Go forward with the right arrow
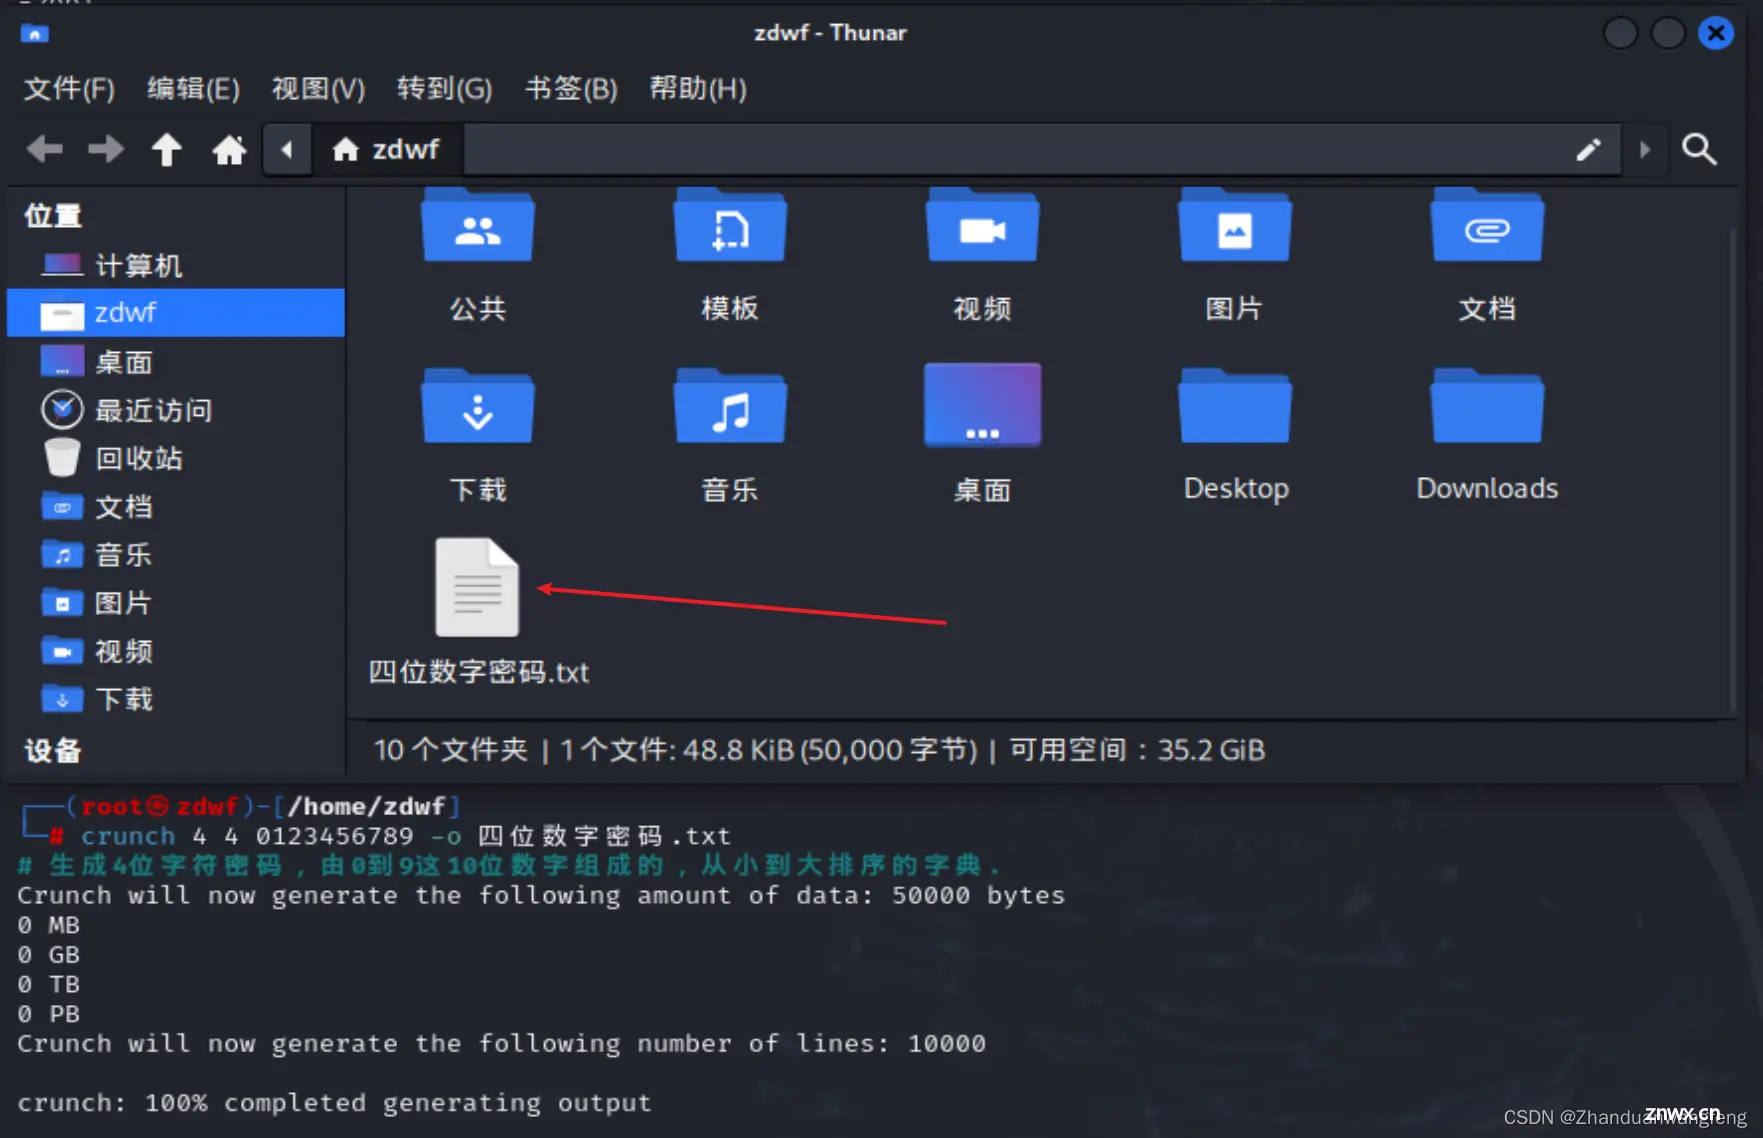Viewport: 1763px width, 1138px height. [x=106, y=150]
